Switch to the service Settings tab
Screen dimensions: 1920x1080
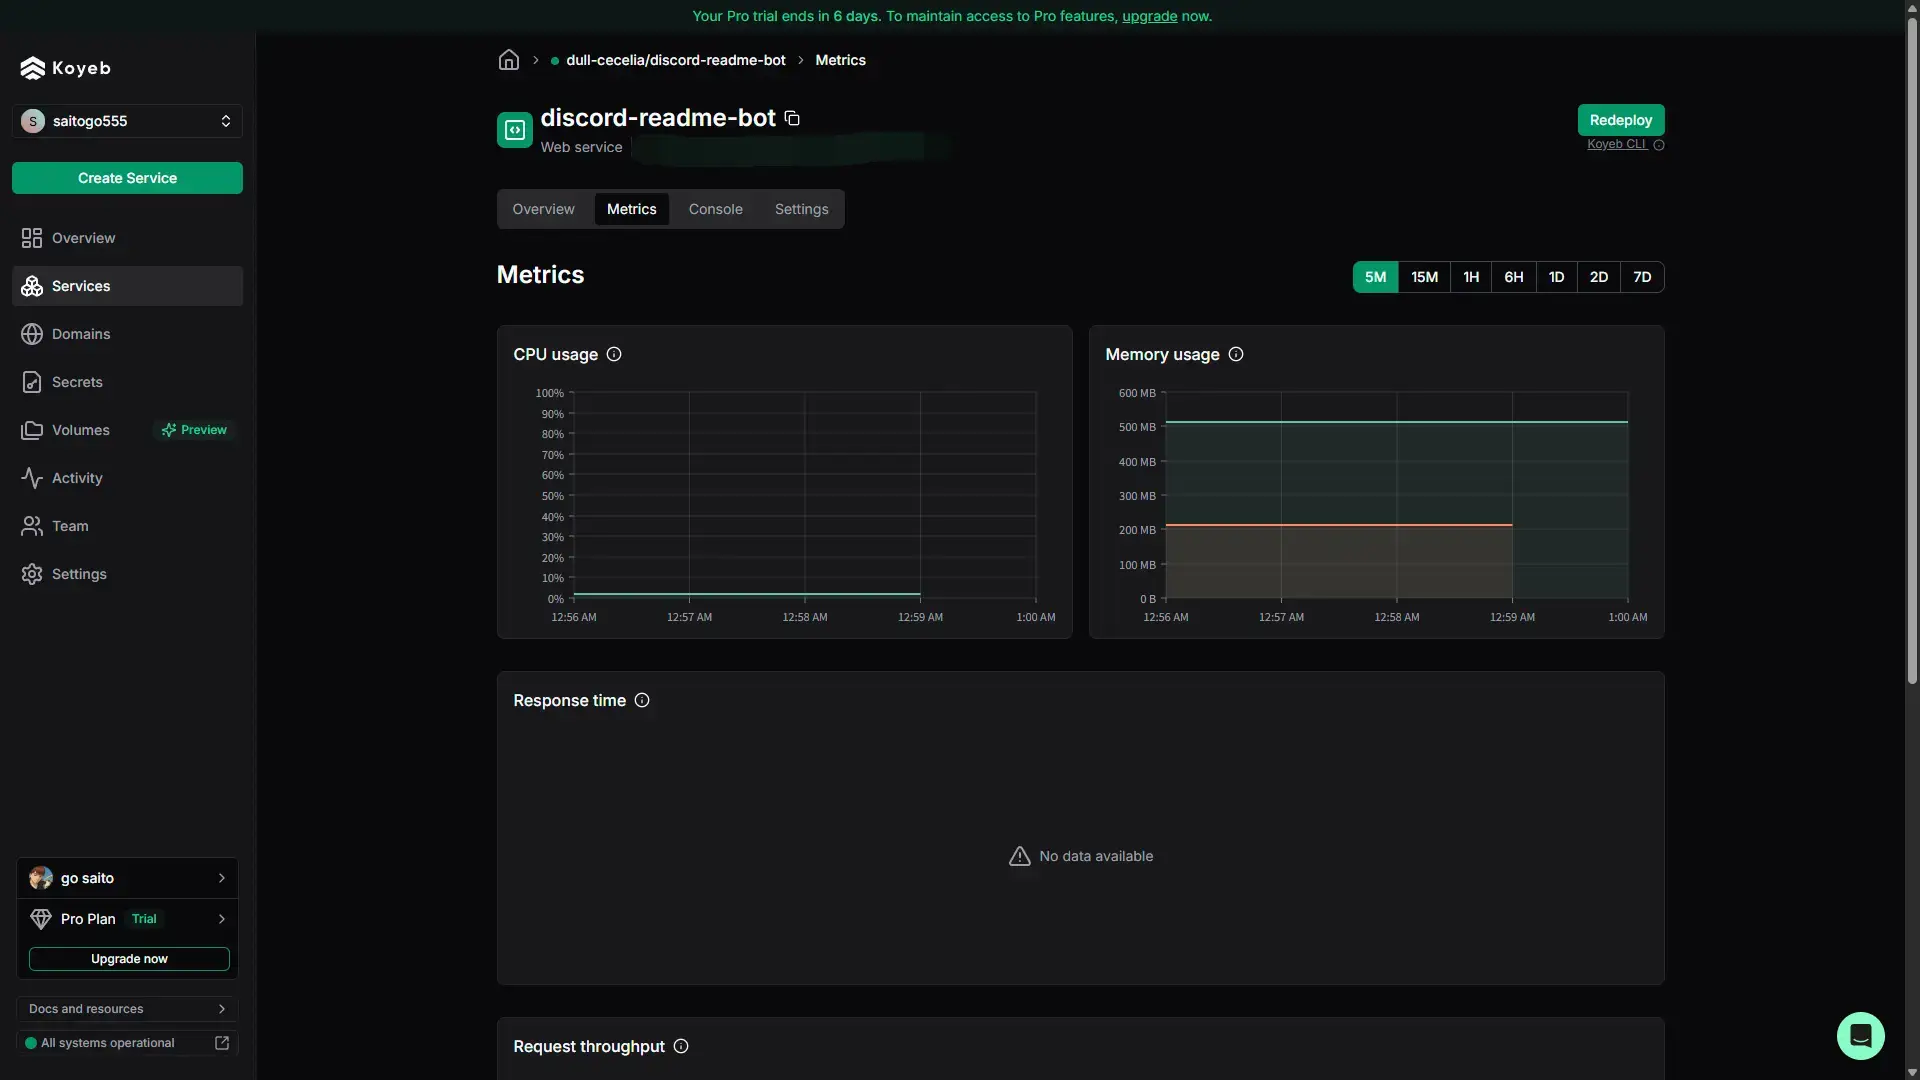(x=802, y=209)
